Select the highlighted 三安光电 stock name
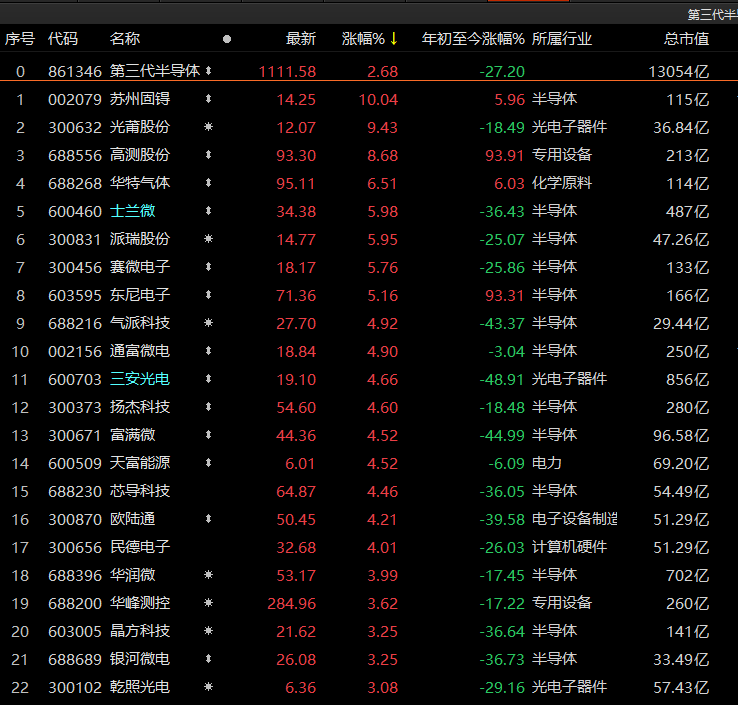738x705 pixels. click(140, 379)
